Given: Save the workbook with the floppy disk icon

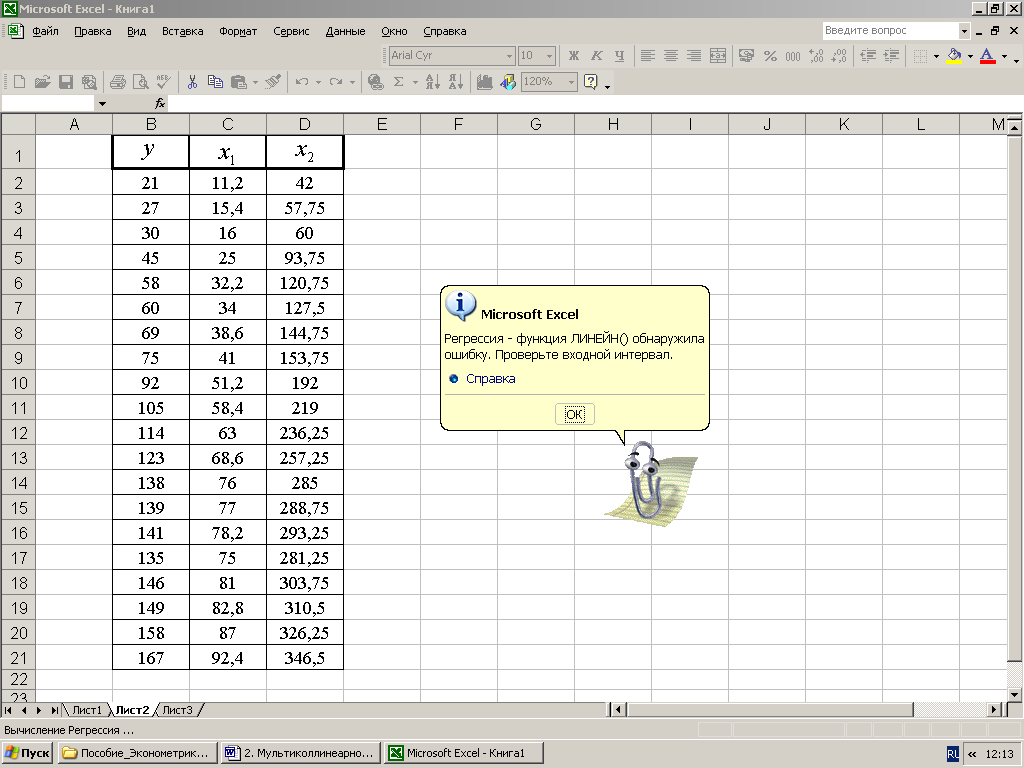Looking at the screenshot, I should [65, 82].
